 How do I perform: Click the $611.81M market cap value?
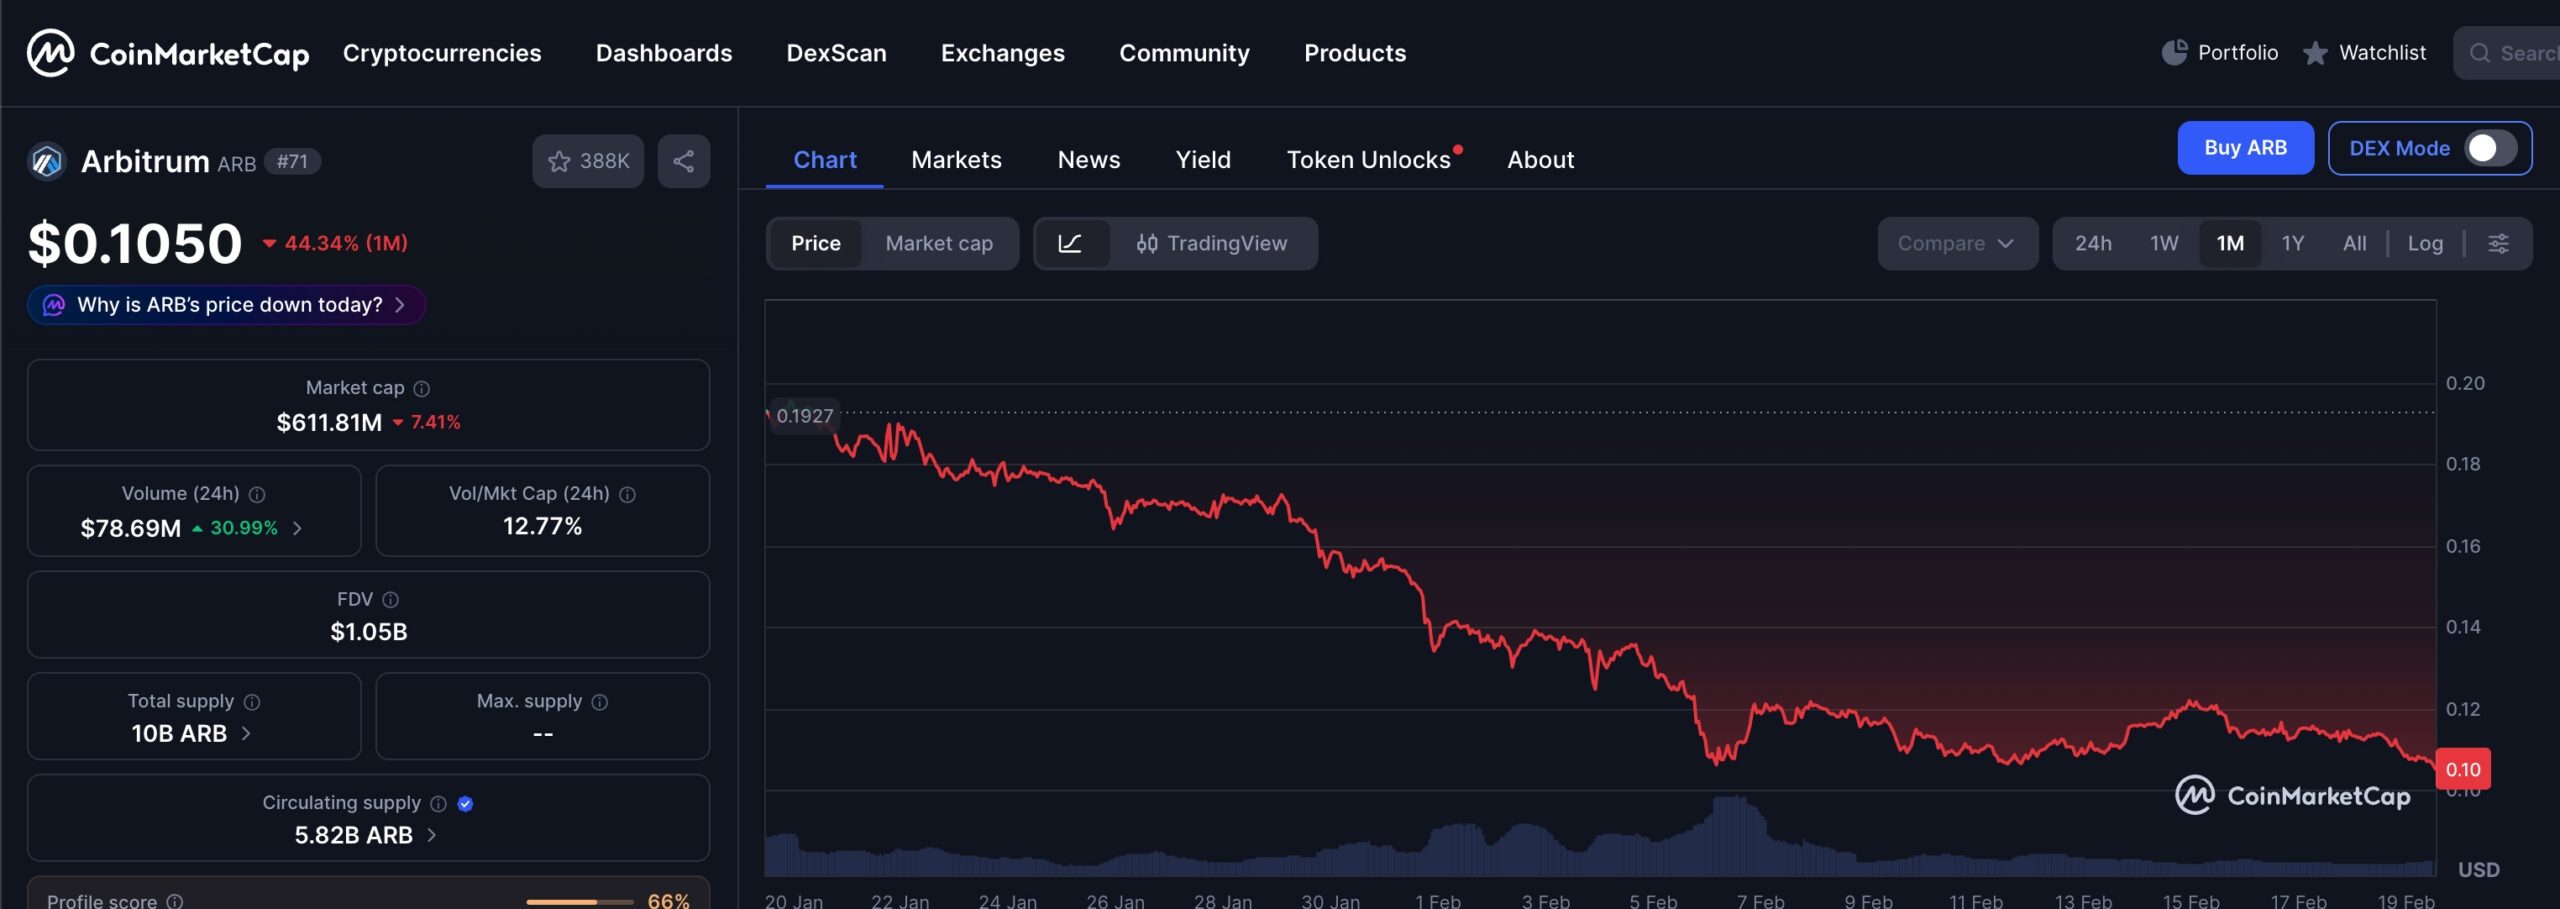(329, 423)
